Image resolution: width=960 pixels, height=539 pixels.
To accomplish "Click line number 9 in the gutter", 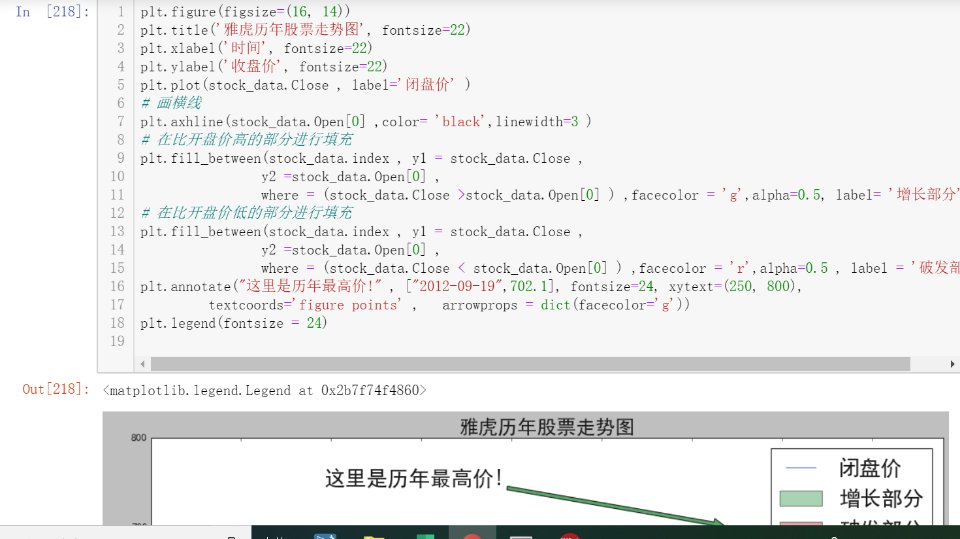I will 121,158.
